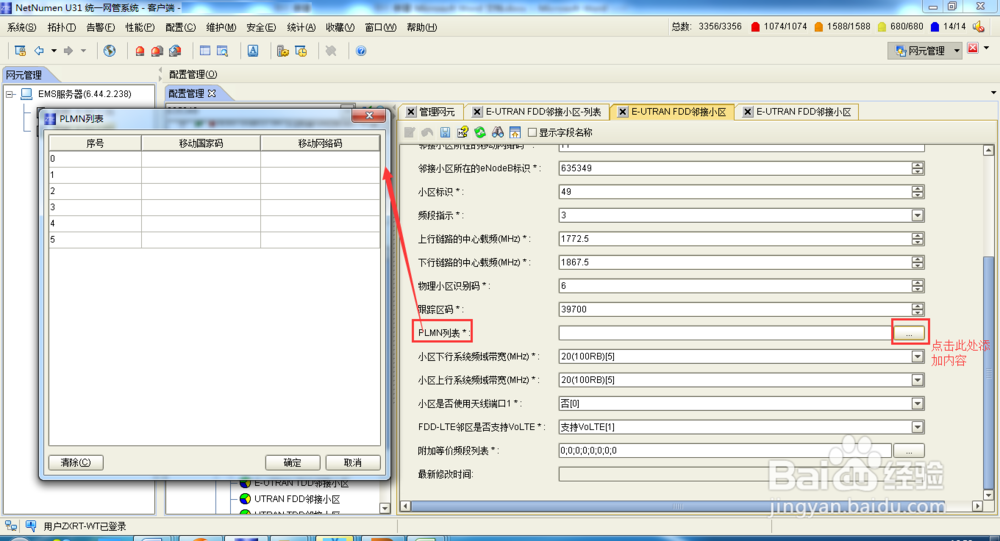Click the yellow question mark form icon
This screenshot has height=541, width=1000.
pos(462,132)
